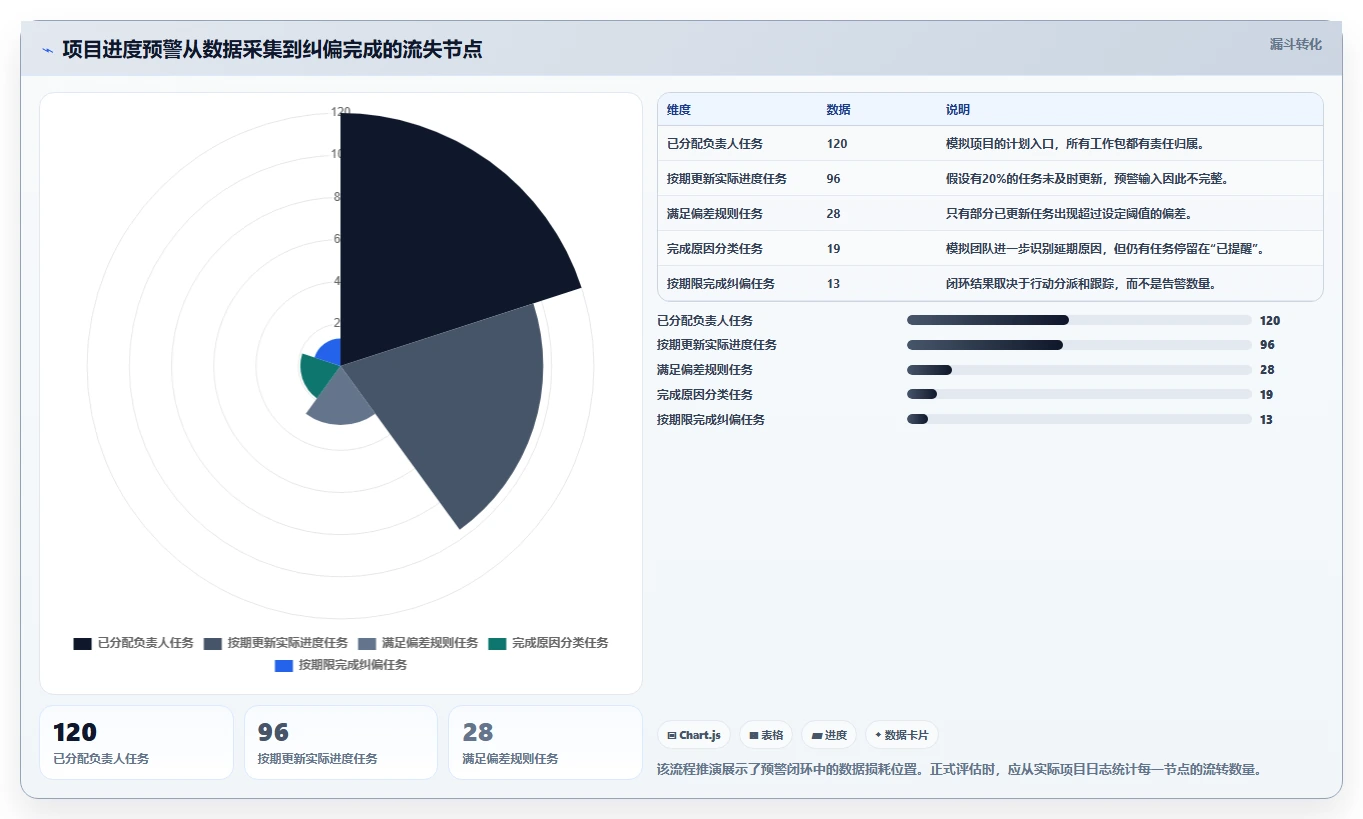Select table row cell 按期更新实际进度任务
This screenshot has height=819, width=1363.
click(727, 179)
